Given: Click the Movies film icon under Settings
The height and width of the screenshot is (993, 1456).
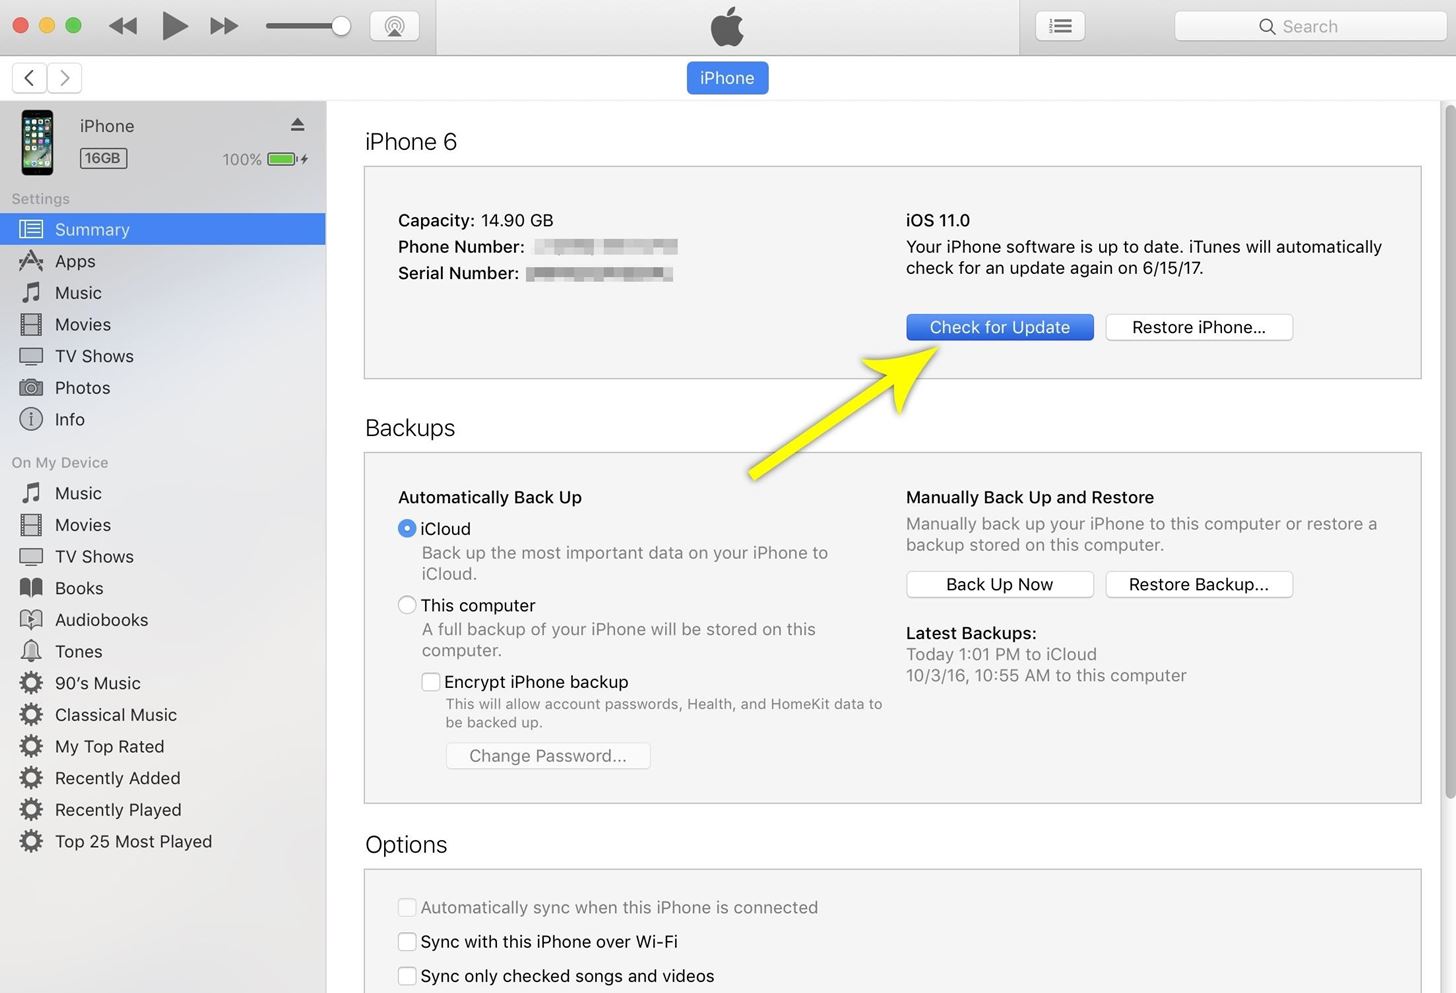Looking at the screenshot, I should (x=32, y=324).
